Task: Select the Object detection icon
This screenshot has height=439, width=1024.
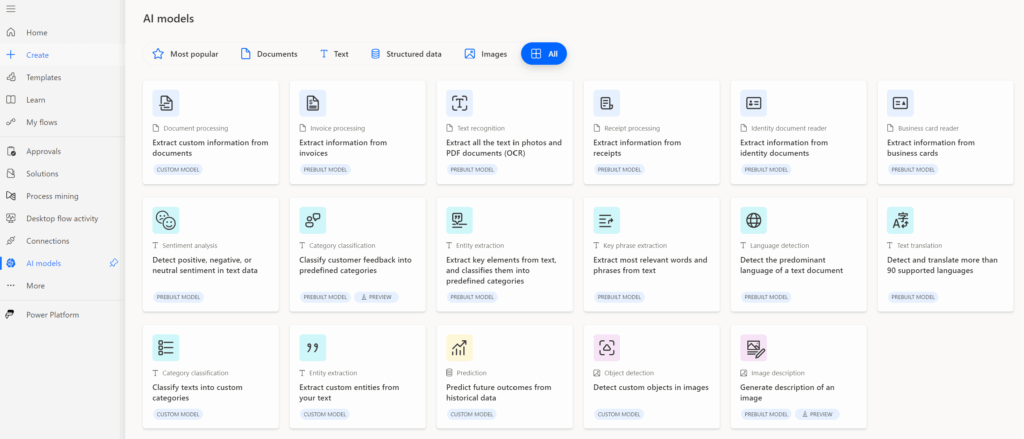Action: [x=607, y=348]
